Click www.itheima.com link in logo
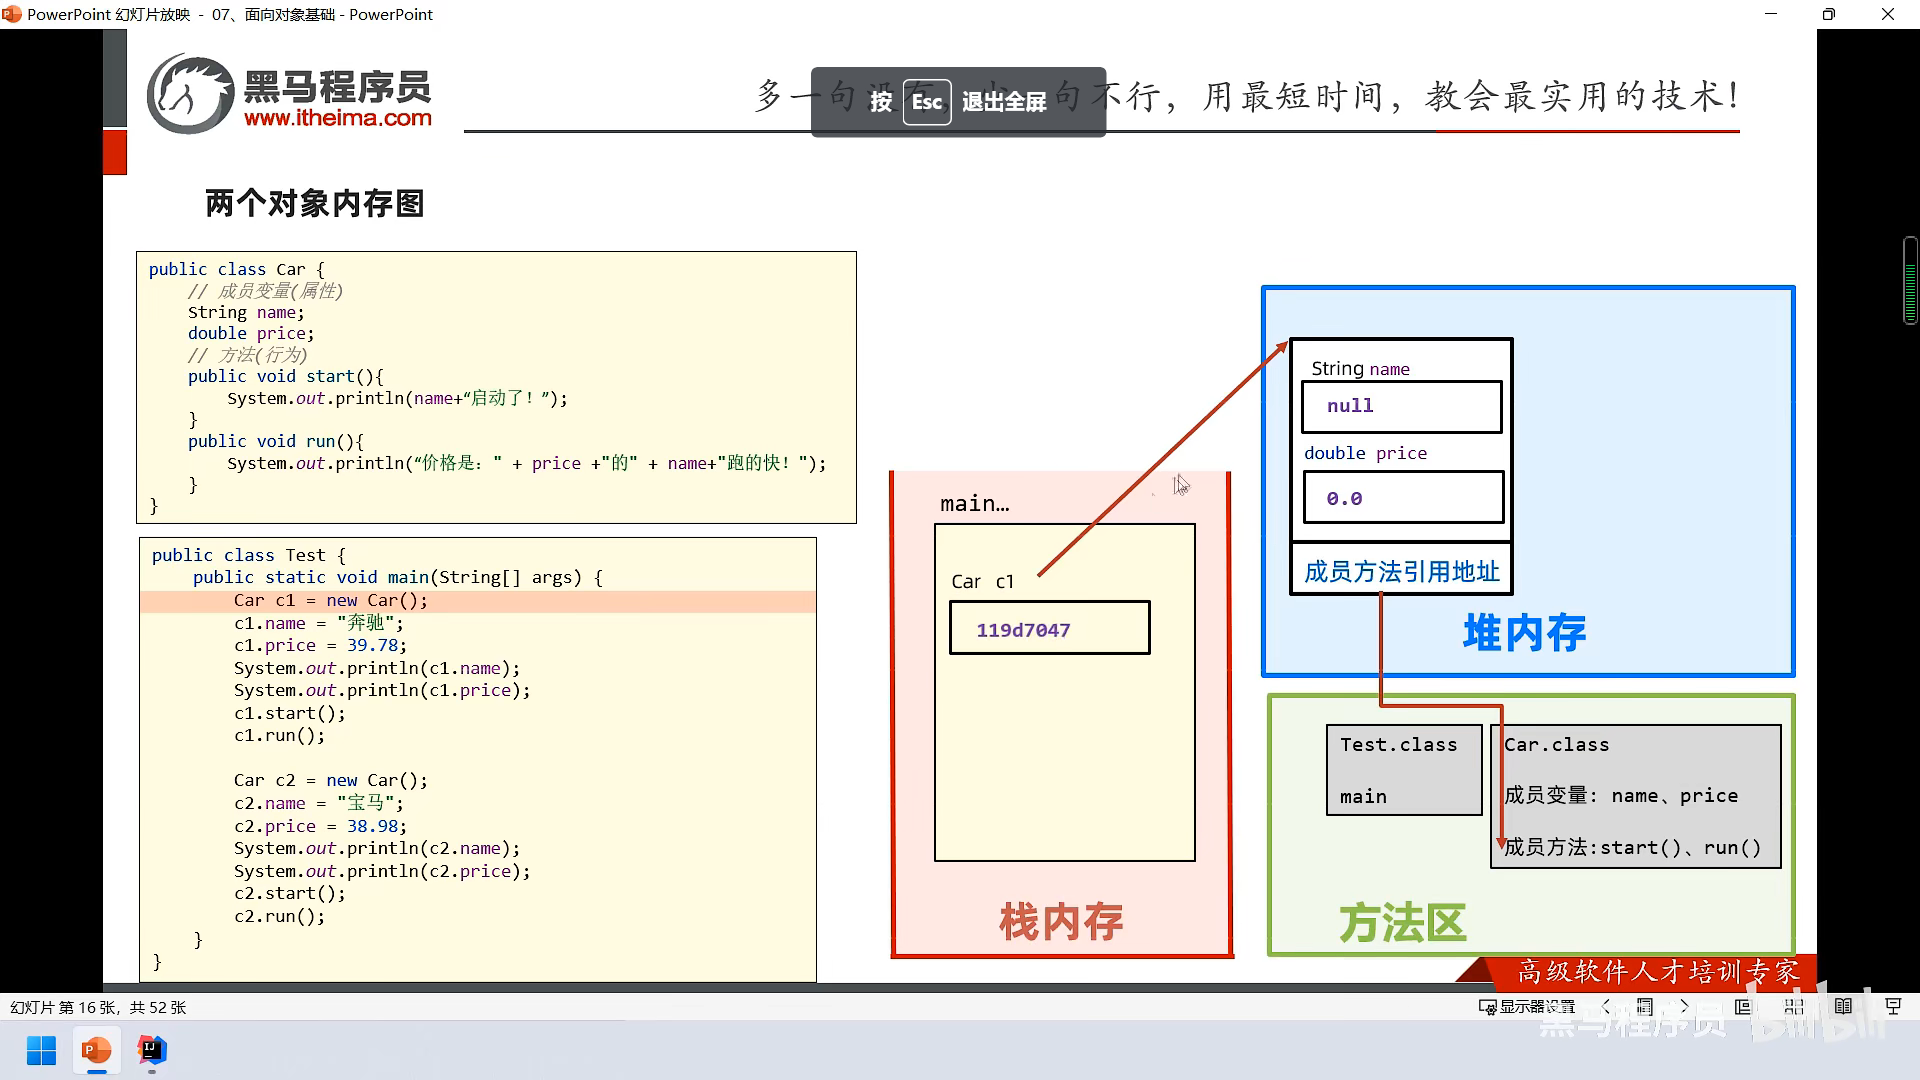The width and height of the screenshot is (1920, 1080). click(338, 118)
